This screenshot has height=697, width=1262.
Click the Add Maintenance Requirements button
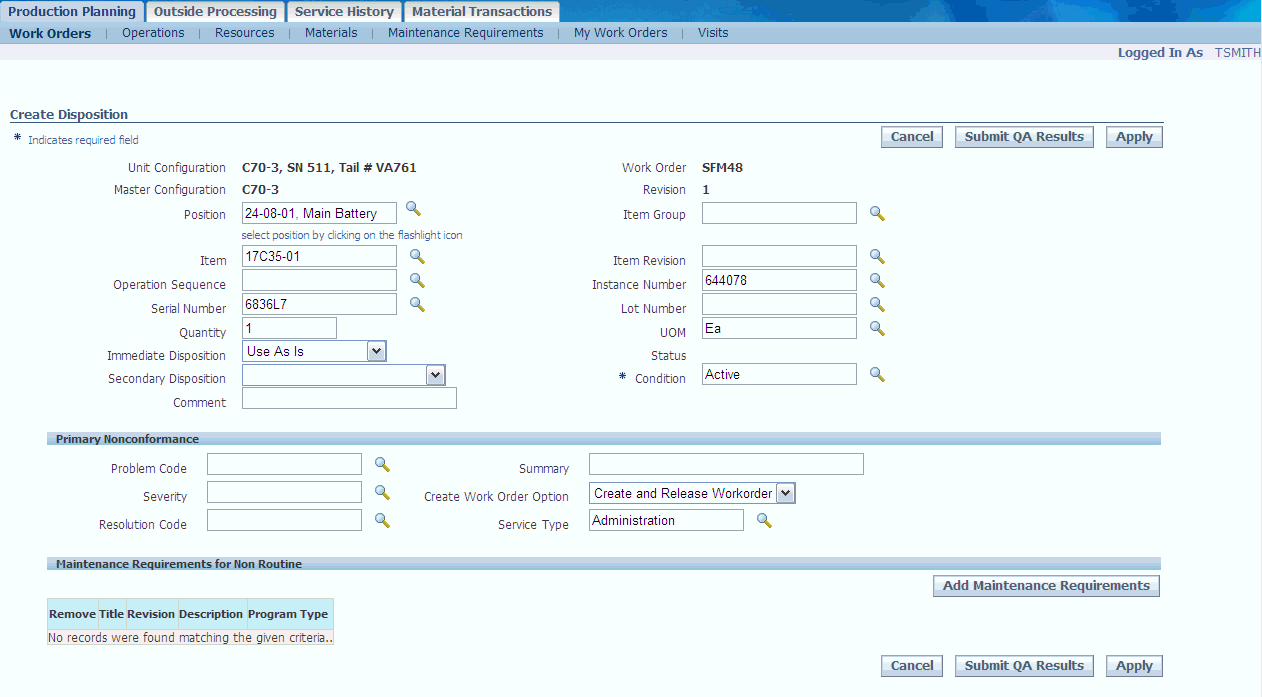pyautogui.click(x=1046, y=586)
